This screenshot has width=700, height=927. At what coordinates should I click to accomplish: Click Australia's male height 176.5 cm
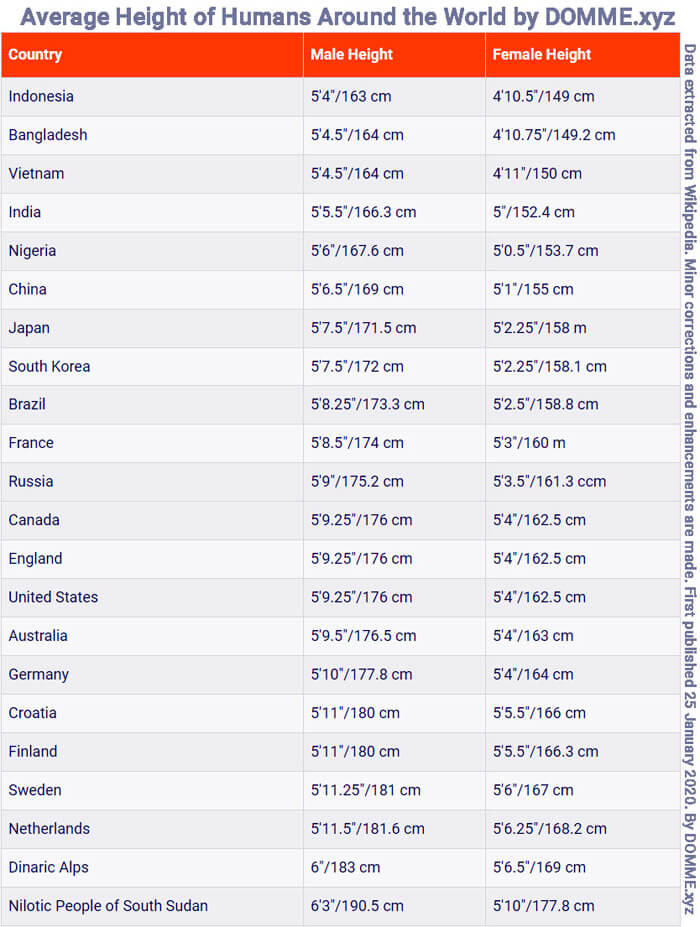click(x=364, y=636)
